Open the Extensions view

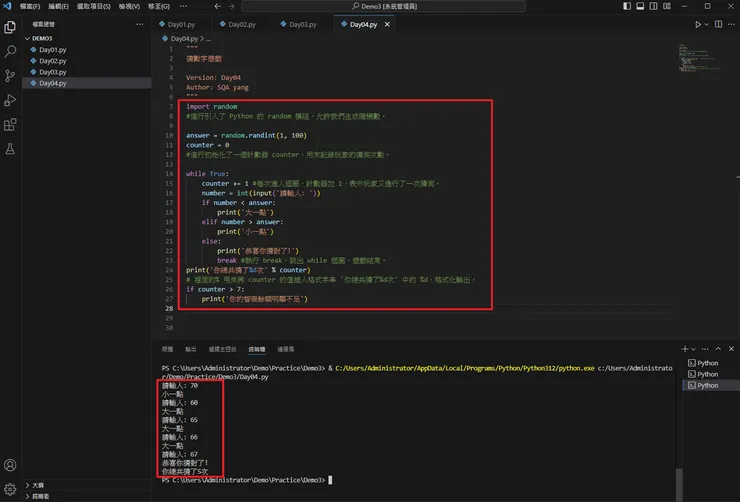(11, 125)
